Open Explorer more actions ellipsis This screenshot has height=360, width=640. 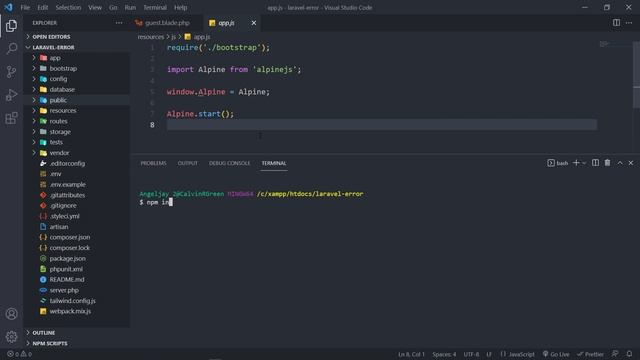click(119, 23)
